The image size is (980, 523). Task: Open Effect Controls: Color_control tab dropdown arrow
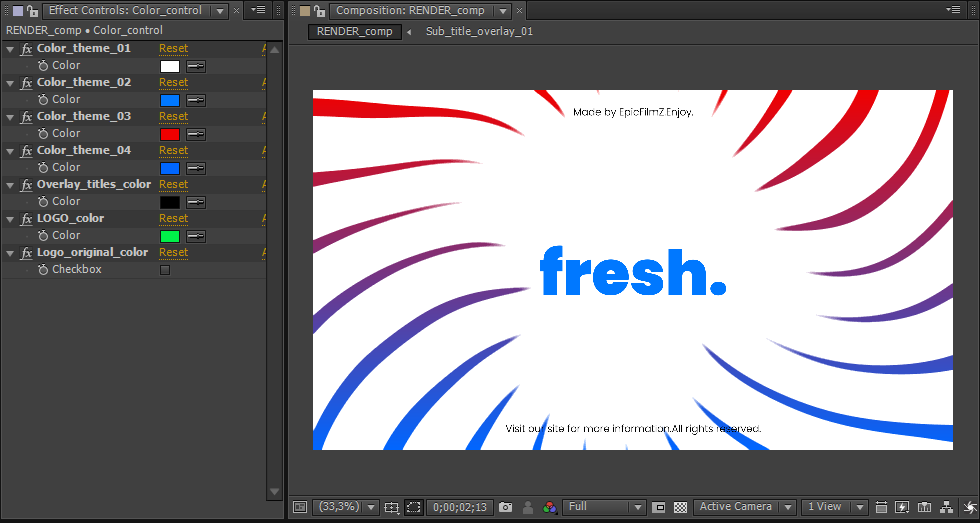click(x=220, y=11)
